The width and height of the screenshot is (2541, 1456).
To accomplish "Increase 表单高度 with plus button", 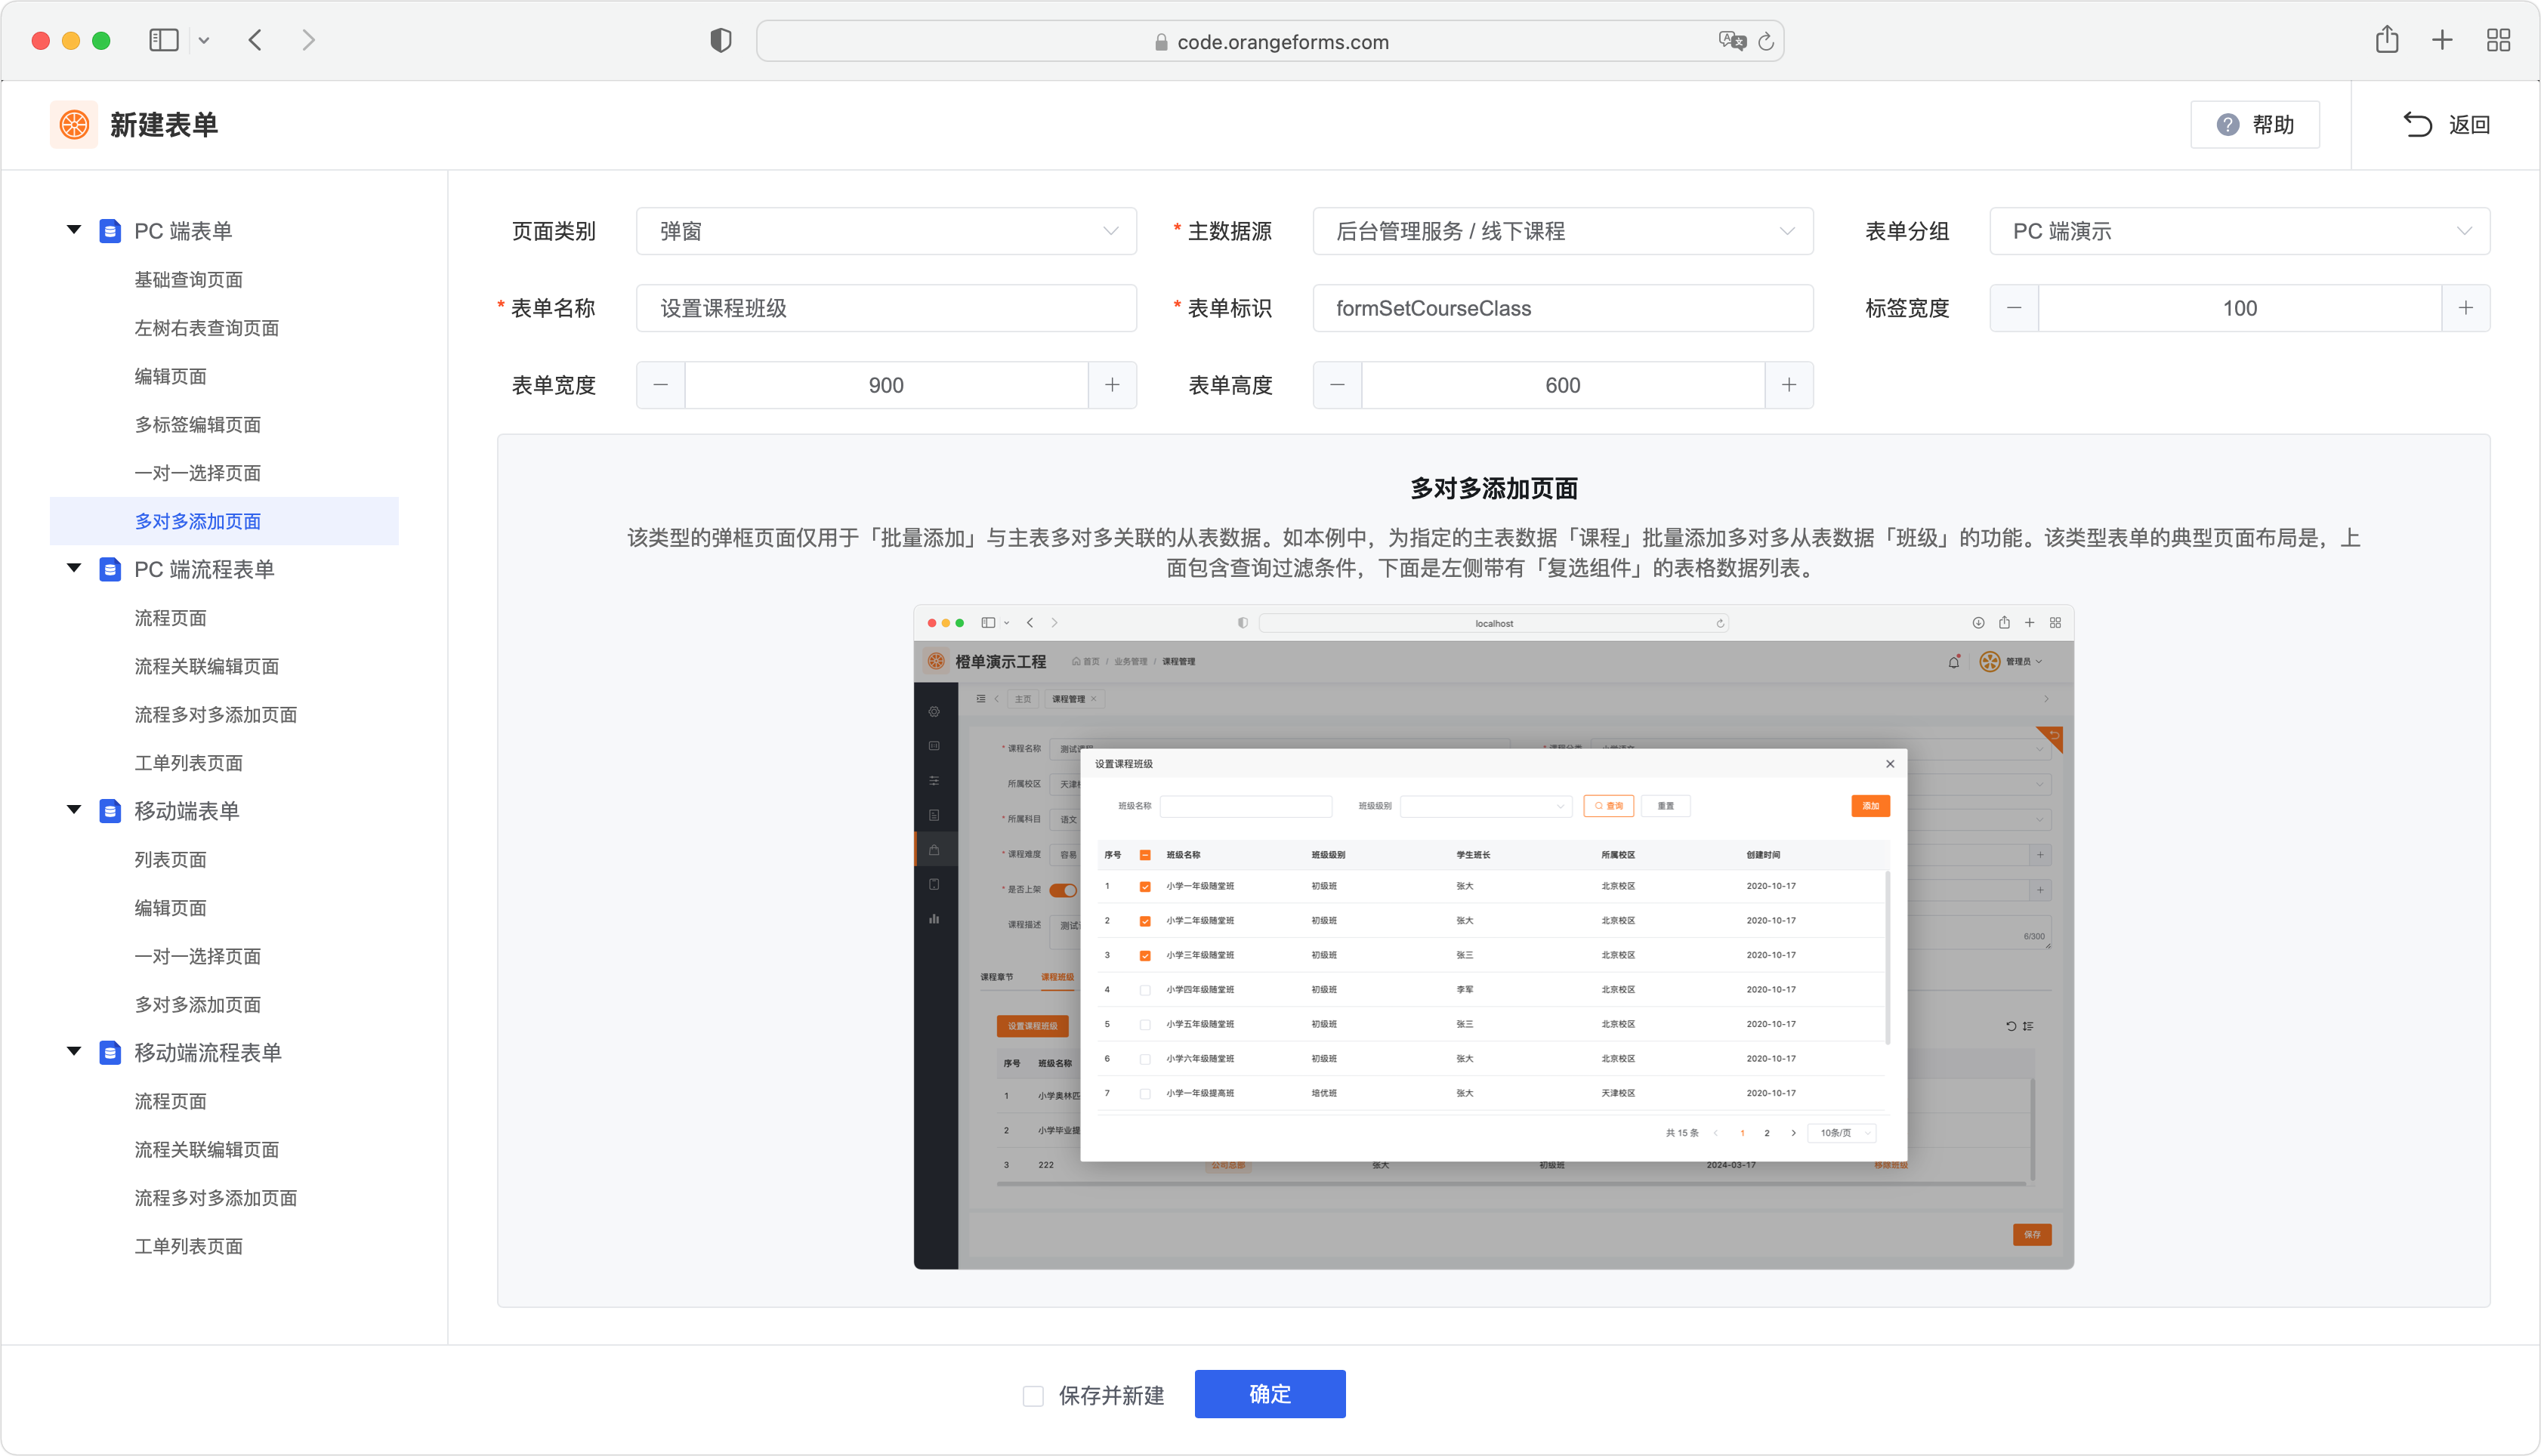I will click(1789, 385).
